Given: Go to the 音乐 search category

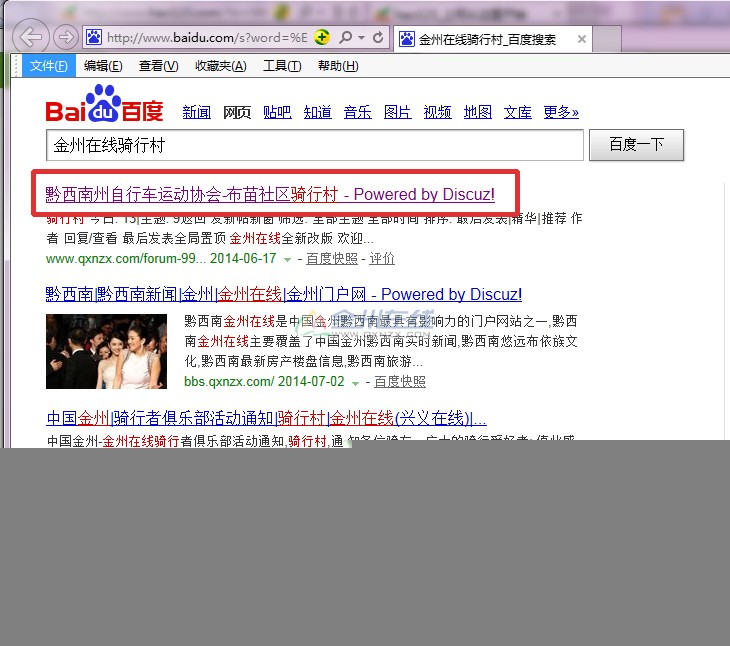Looking at the screenshot, I should (358, 112).
